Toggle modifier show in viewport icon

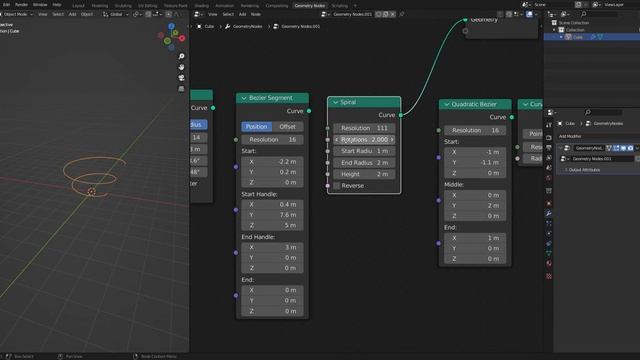623,148
